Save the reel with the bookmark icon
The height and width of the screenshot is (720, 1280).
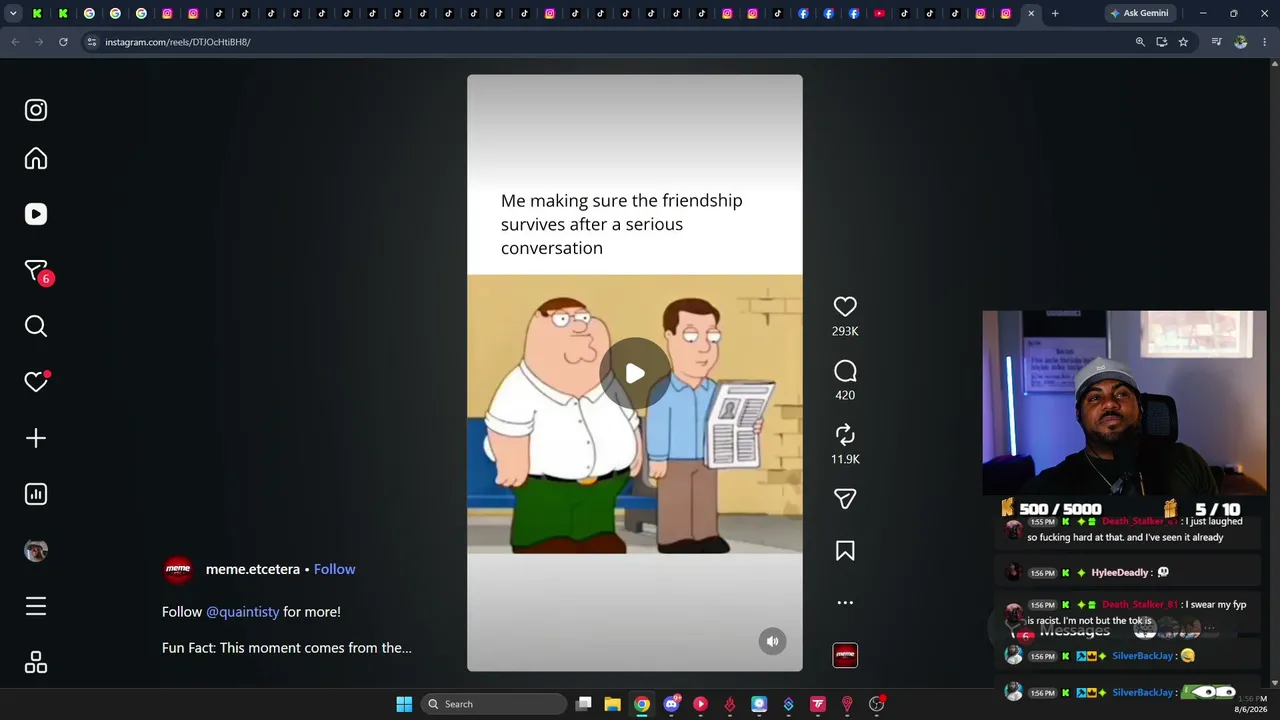845,551
